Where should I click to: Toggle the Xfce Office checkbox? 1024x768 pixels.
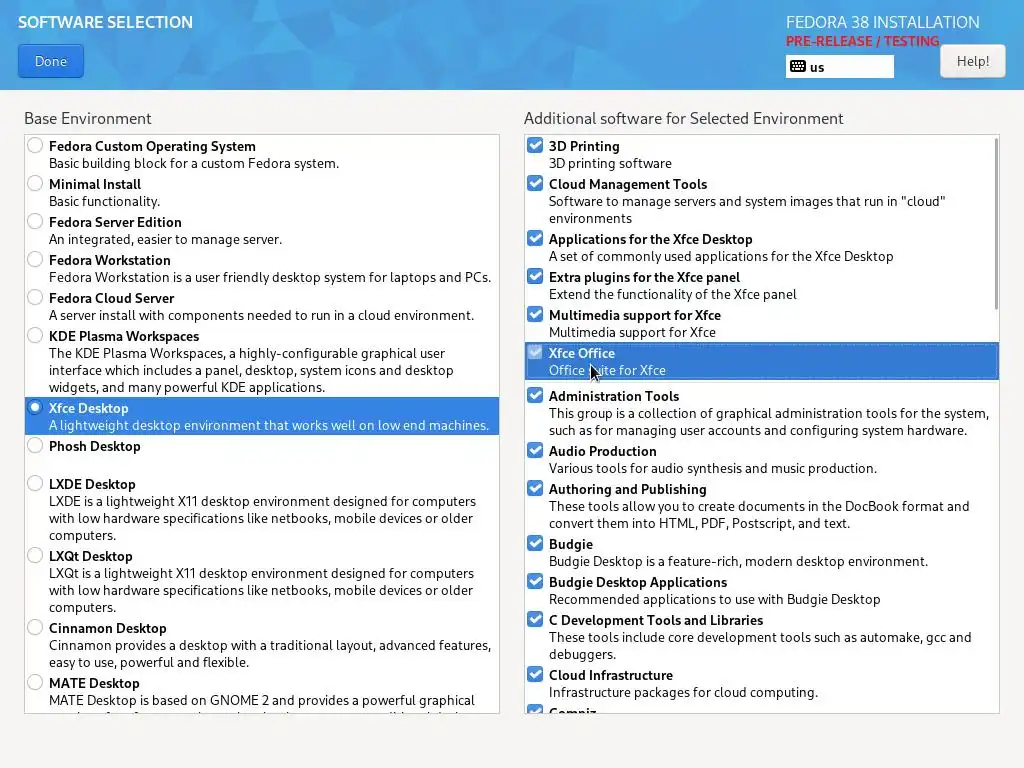pyautogui.click(x=535, y=352)
